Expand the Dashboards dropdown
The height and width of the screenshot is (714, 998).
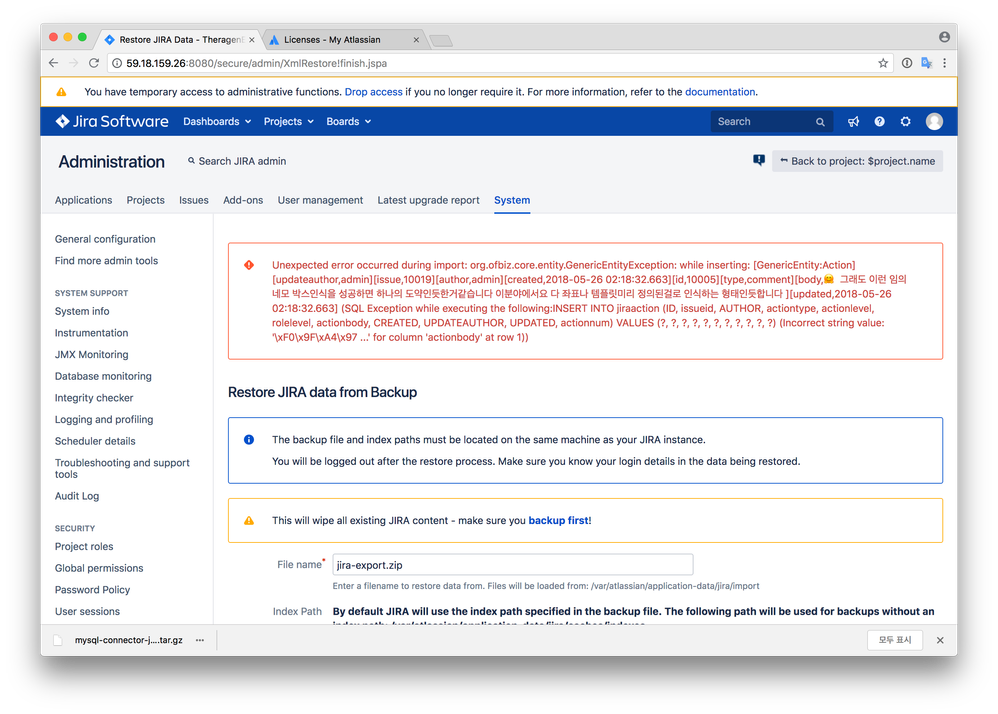(x=217, y=122)
